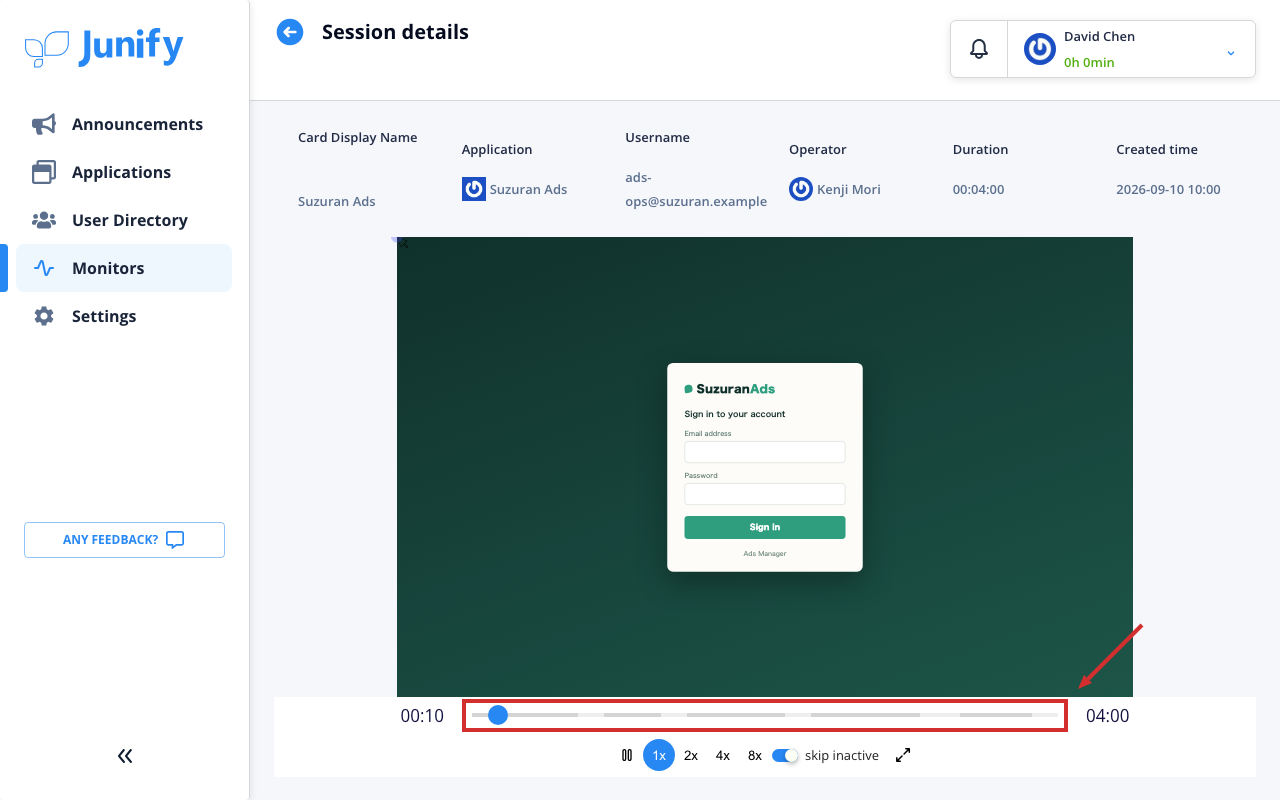Screen dimensions: 1280x800
Task: Expand the David Chen account dropdown
Action: tap(1231, 52)
